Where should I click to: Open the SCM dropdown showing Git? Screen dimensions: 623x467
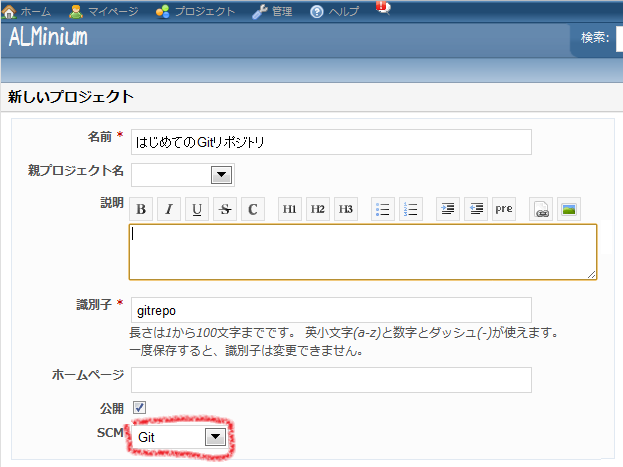pos(180,437)
